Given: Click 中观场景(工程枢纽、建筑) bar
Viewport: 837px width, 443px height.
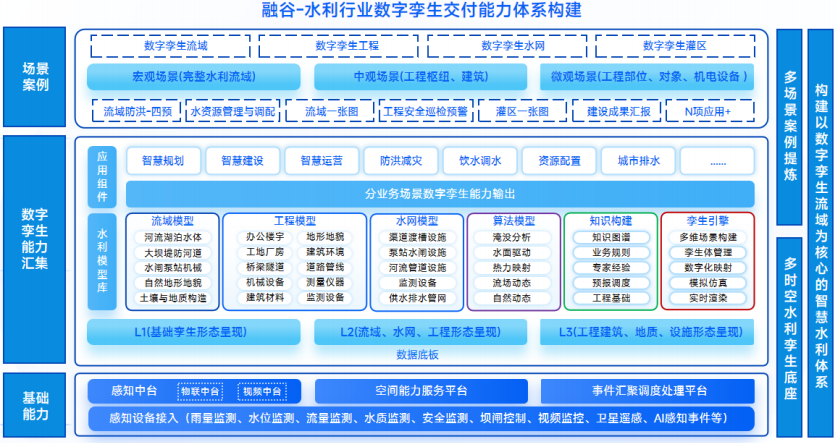Looking at the screenshot, I should pos(421,77).
